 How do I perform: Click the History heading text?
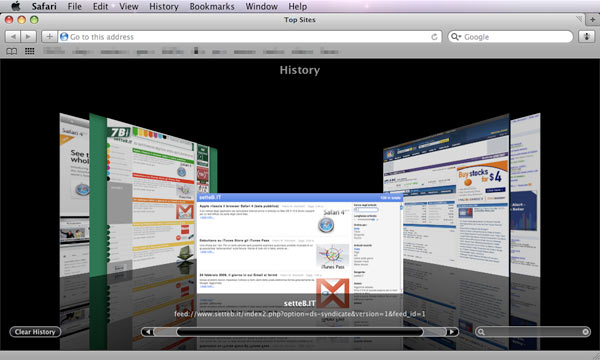[300, 70]
